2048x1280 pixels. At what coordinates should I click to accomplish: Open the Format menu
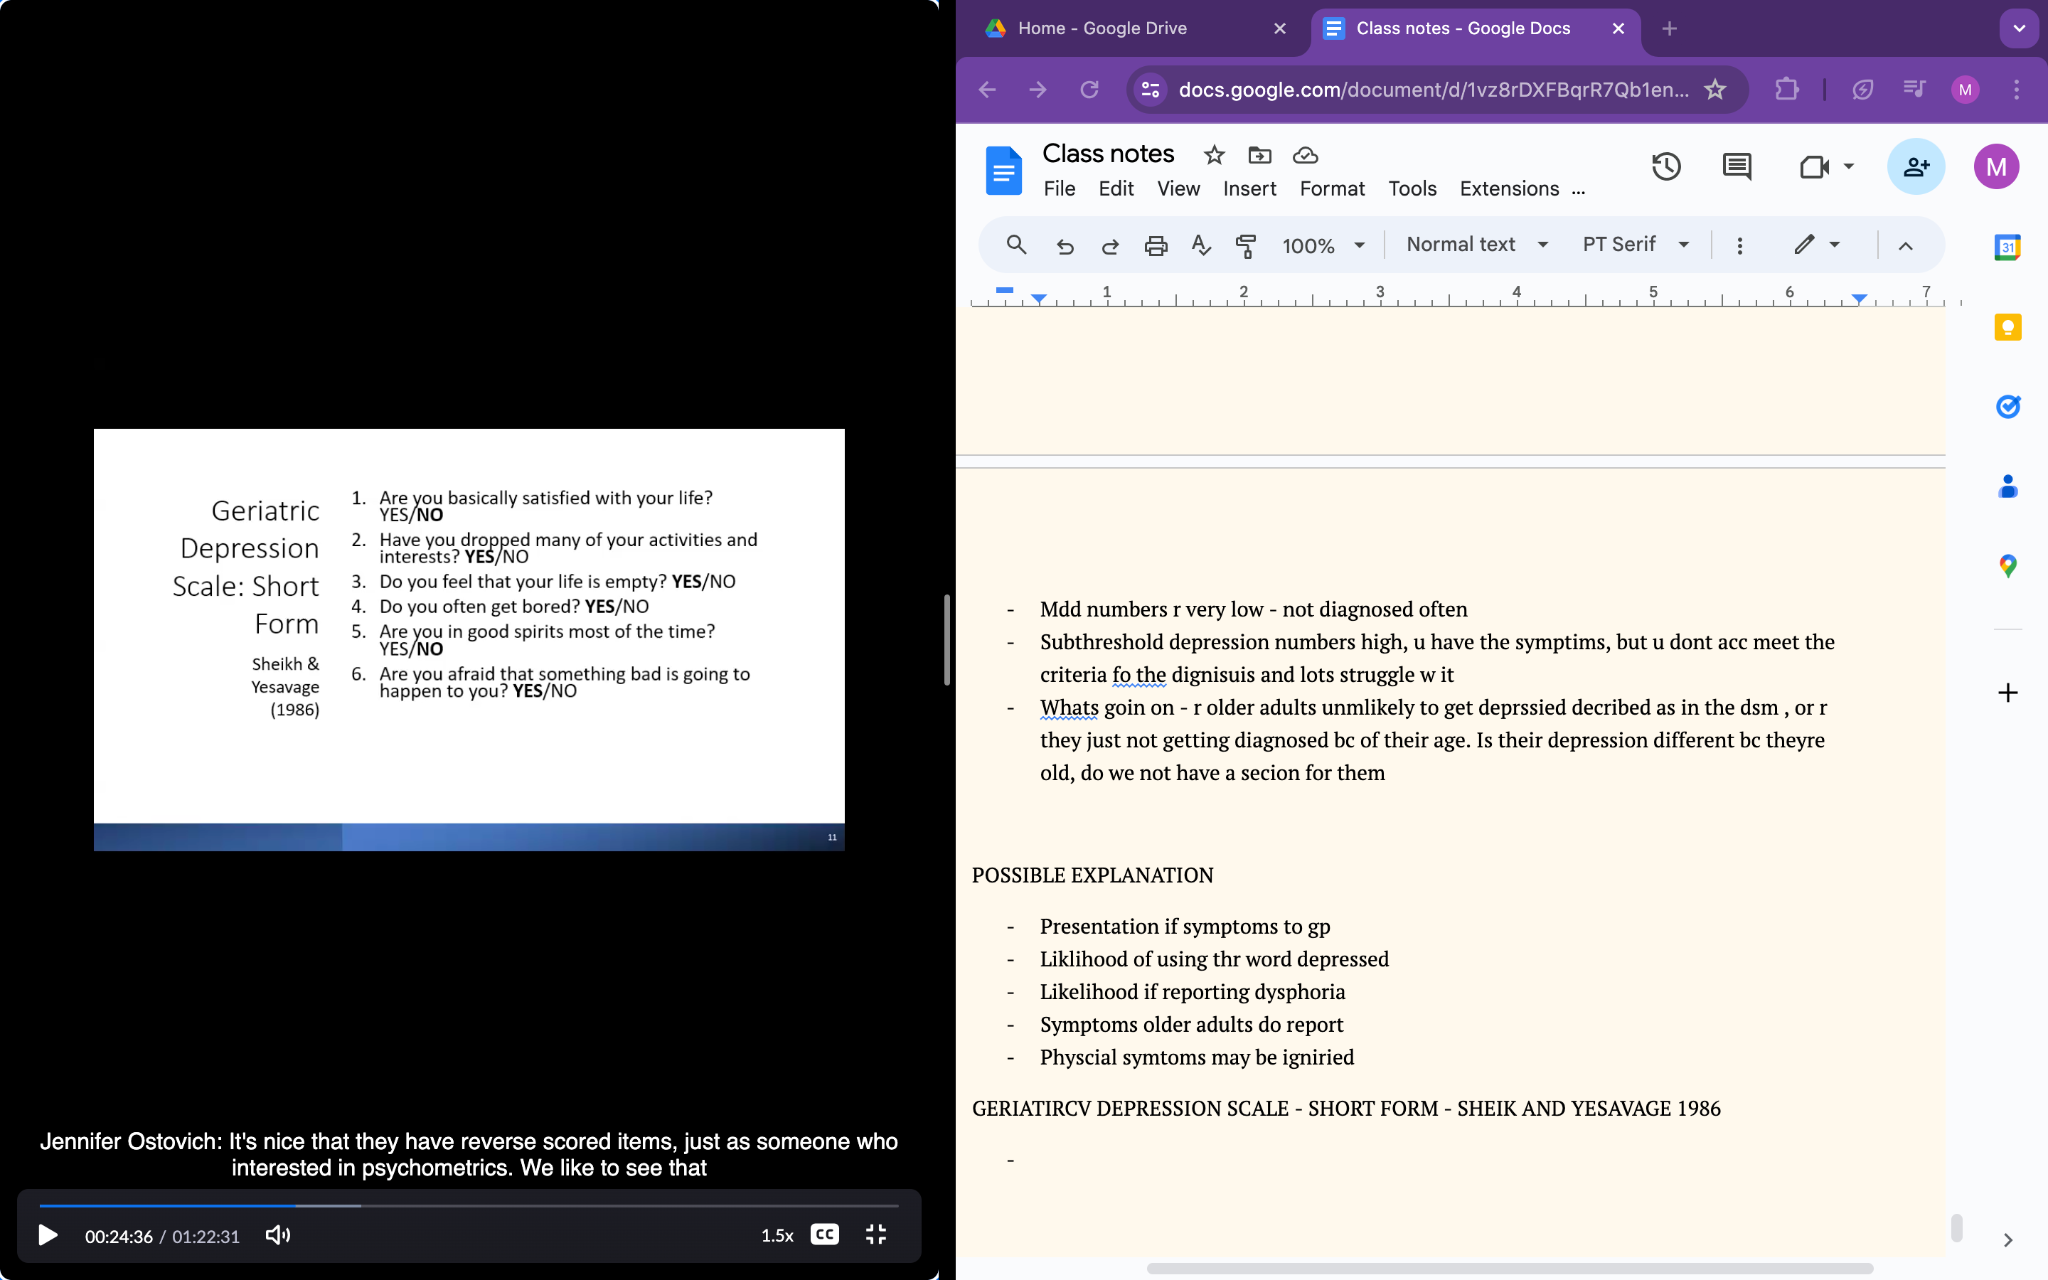tap(1331, 189)
